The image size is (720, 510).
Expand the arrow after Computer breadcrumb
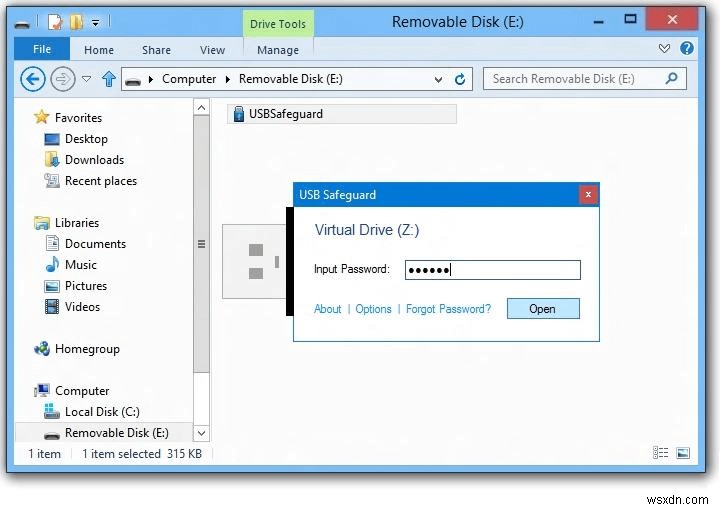pos(227,79)
